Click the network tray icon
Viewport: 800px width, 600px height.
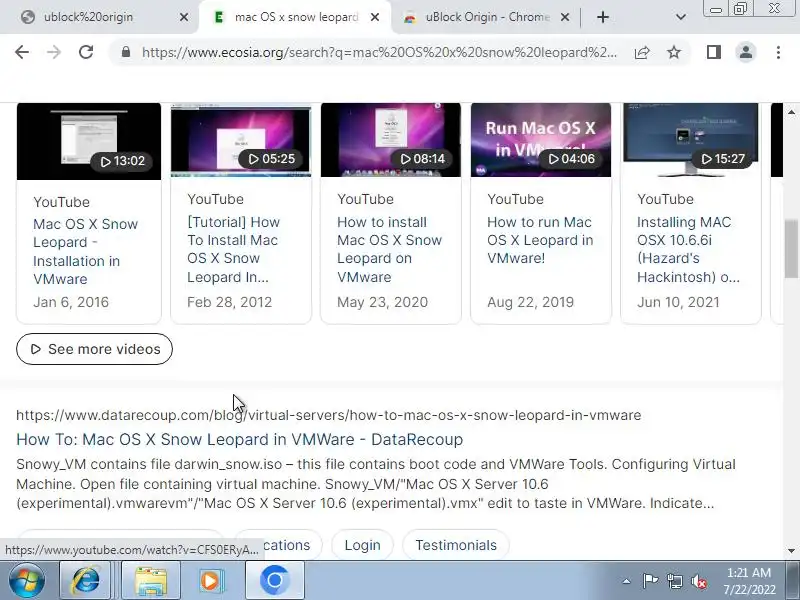pyautogui.click(x=674, y=581)
